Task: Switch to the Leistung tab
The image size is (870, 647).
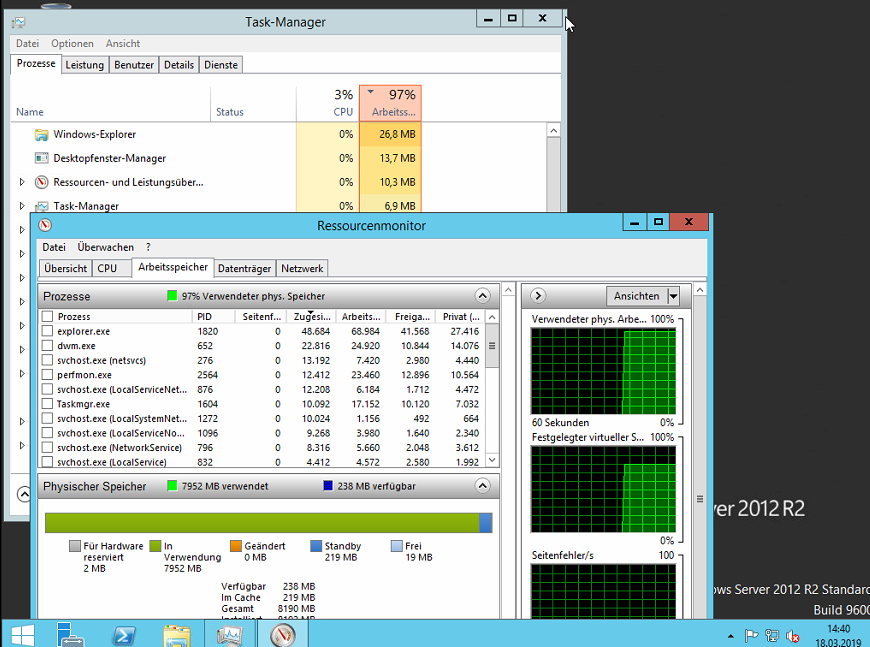Action: [84, 65]
